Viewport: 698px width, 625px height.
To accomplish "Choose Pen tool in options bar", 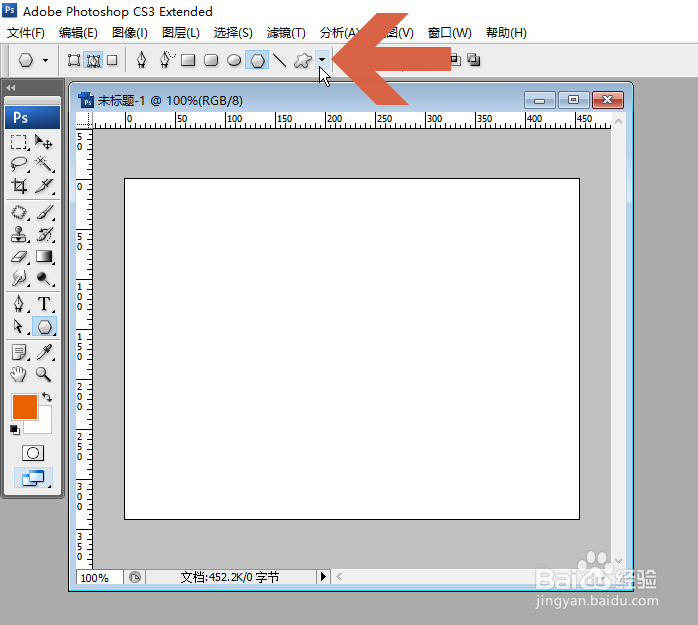I will (142, 60).
